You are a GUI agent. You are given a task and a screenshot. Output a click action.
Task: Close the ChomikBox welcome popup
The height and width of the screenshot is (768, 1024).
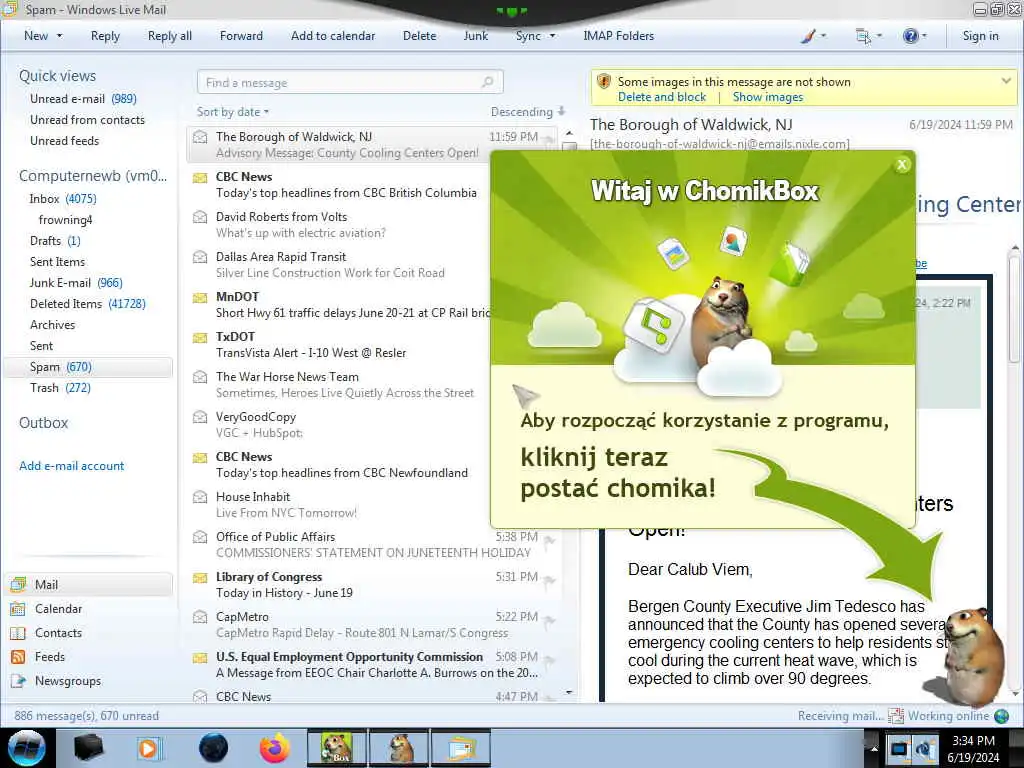click(902, 165)
